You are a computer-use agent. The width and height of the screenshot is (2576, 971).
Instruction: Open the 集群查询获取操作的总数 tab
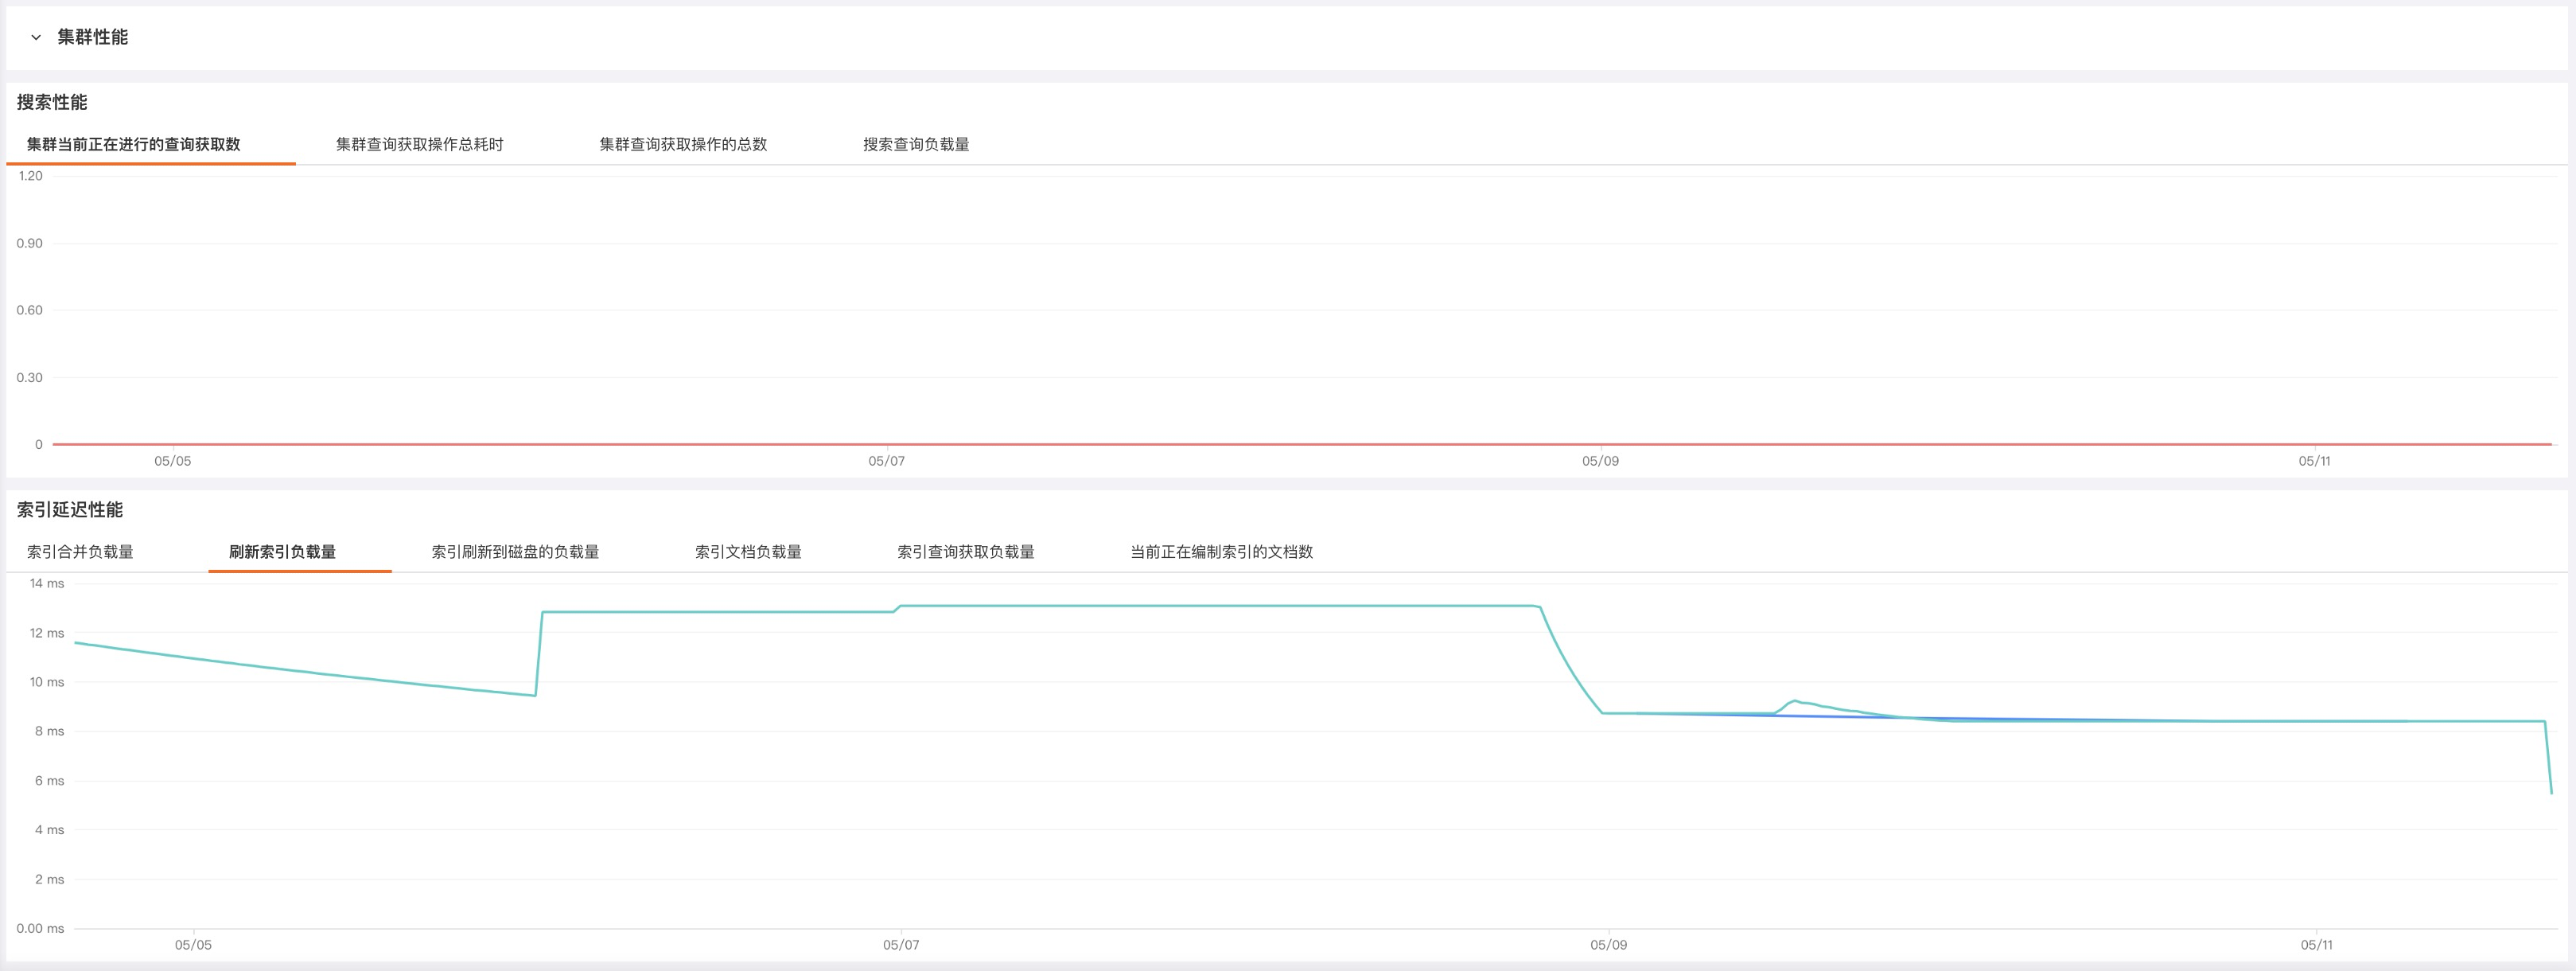tap(683, 145)
